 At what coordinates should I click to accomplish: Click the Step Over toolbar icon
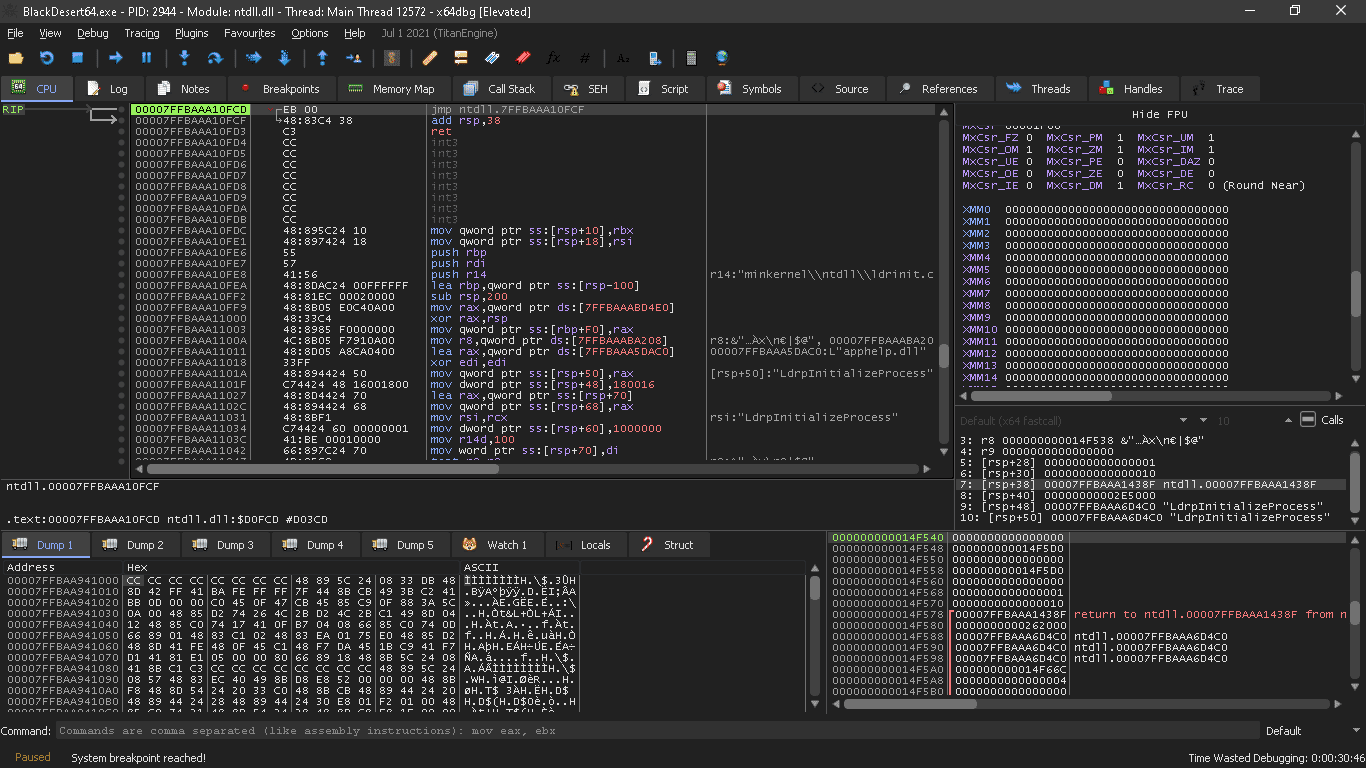(215, 58)
